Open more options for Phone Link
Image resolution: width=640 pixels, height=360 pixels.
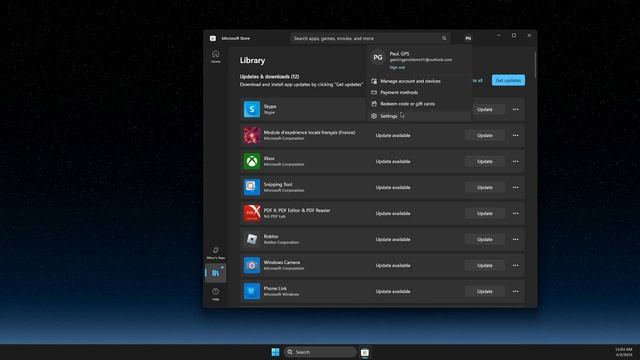[x=516, y=291]
